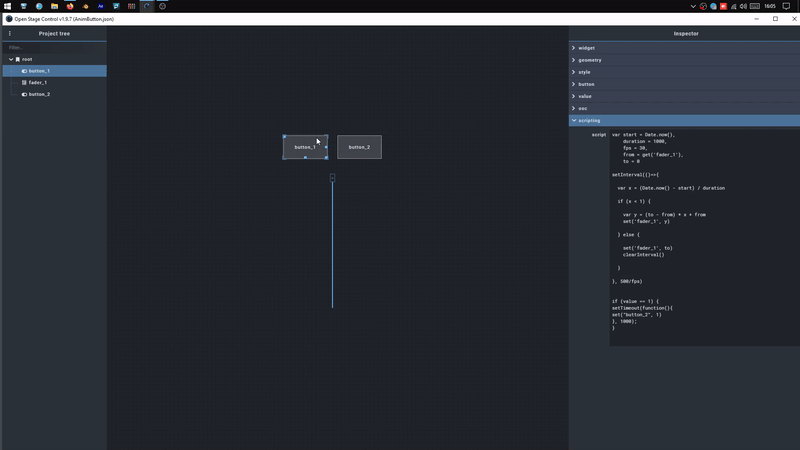The width and height of the screenshot is (800, 450).
Task: Expand the value inspector category
Action: (x=684, y=96)
